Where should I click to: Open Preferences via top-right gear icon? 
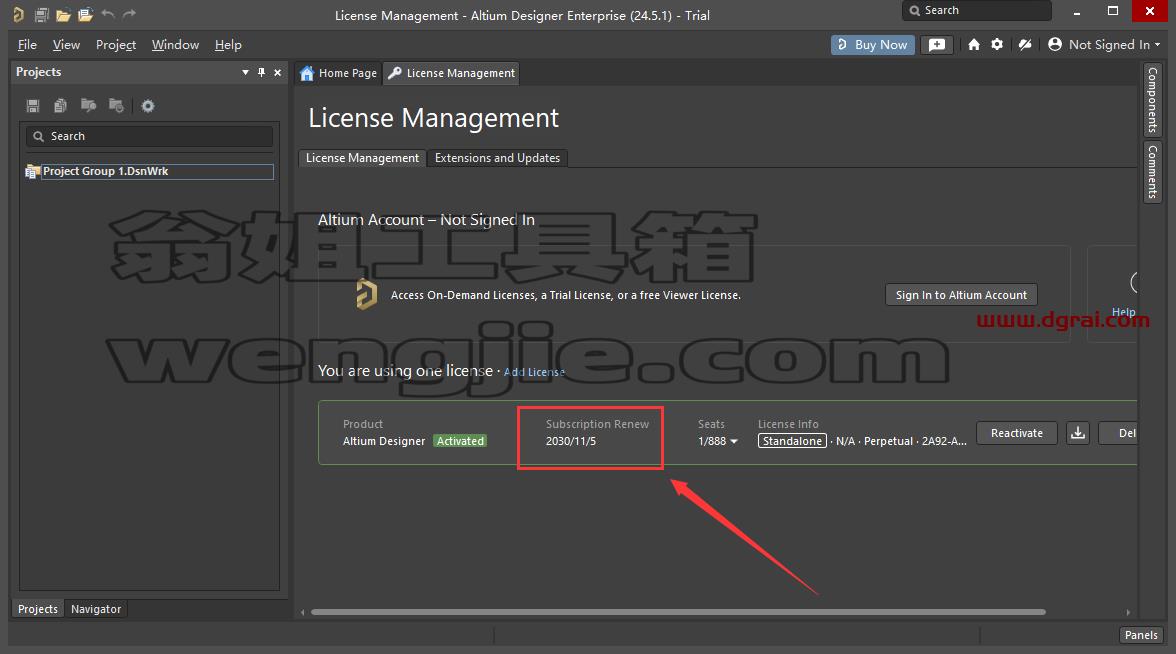click(x=997, y=44)
